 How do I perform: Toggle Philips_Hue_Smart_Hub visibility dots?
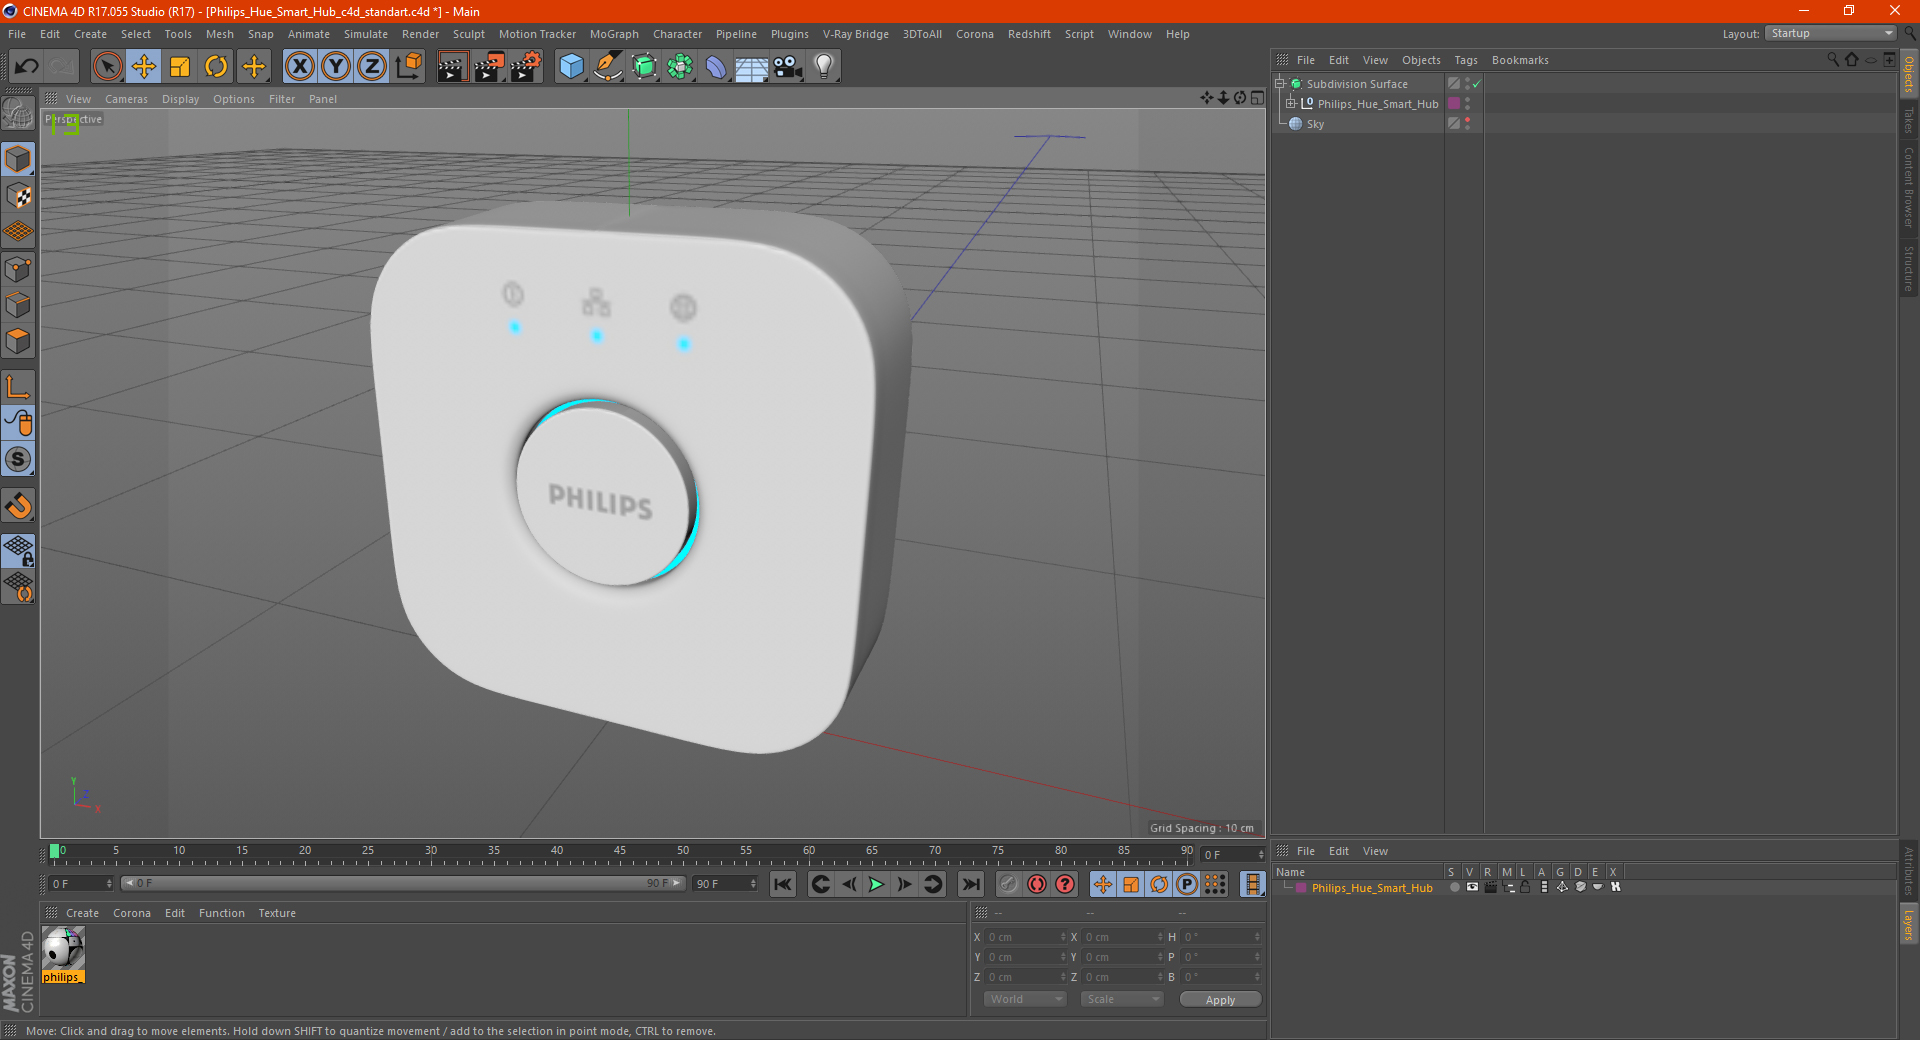pos(1467,103)
